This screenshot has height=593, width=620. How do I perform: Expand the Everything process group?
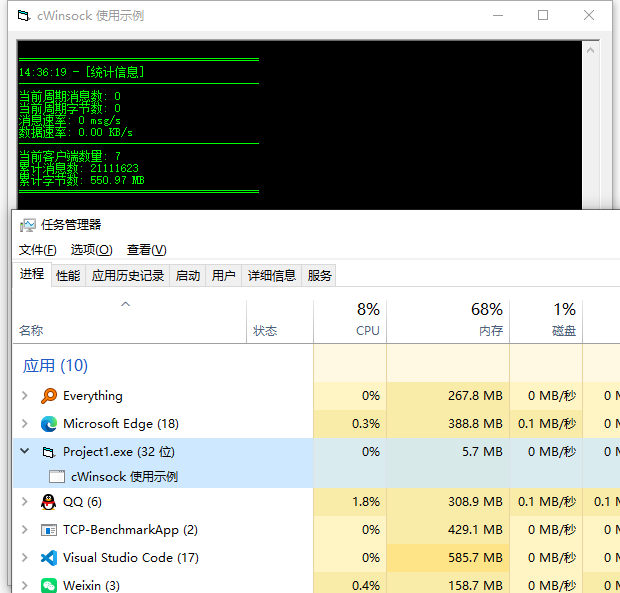coord(25,395)
